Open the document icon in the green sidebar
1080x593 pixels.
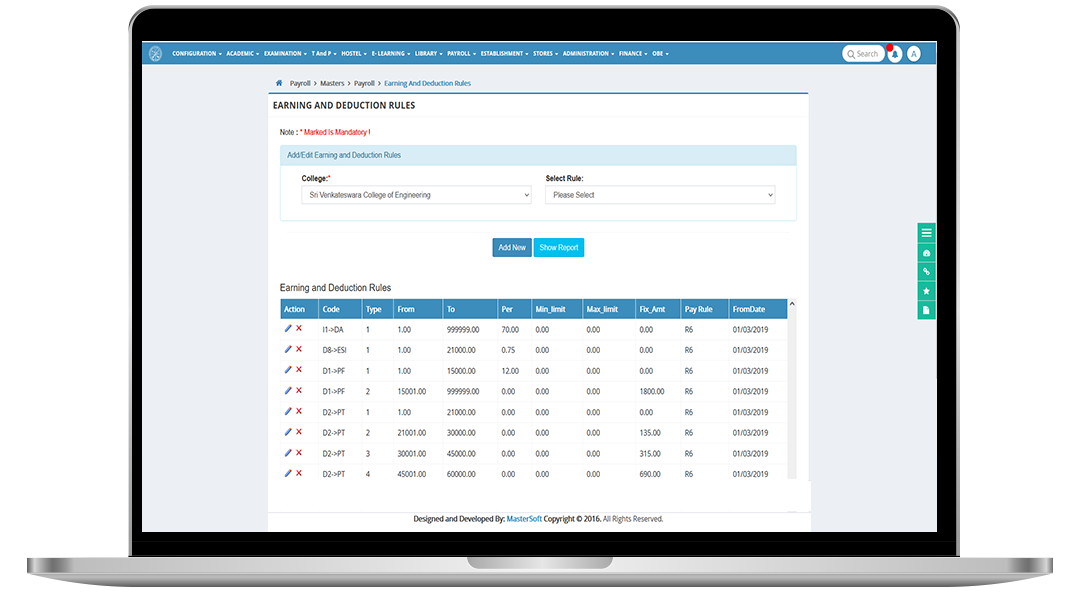(x=926, y=309)
